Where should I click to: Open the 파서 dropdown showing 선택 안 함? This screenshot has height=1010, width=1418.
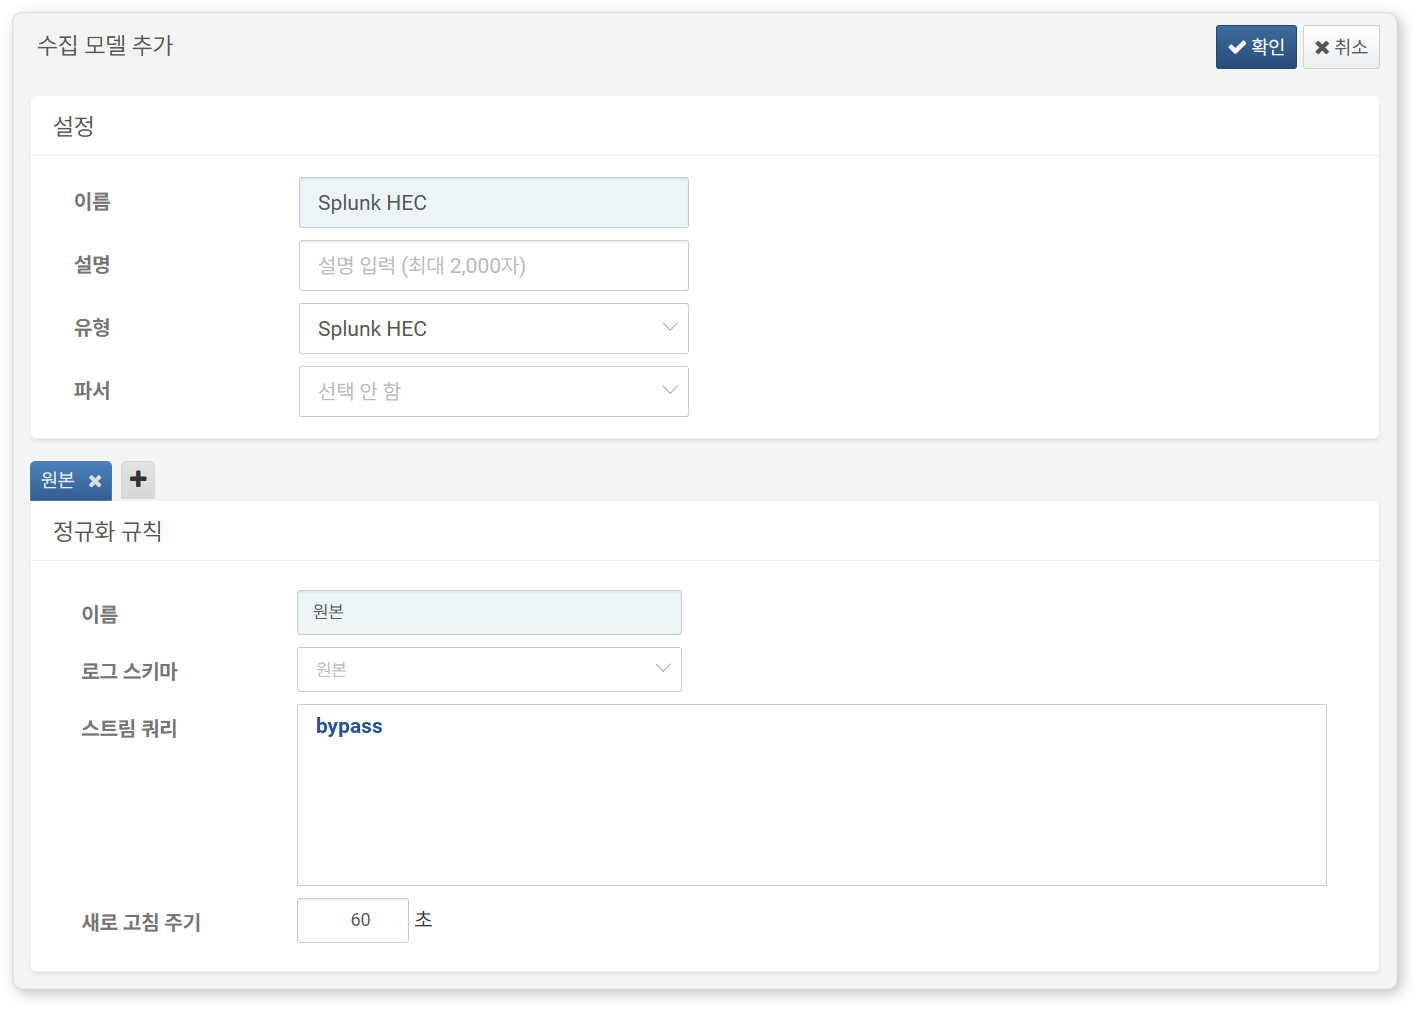[494, 392]
